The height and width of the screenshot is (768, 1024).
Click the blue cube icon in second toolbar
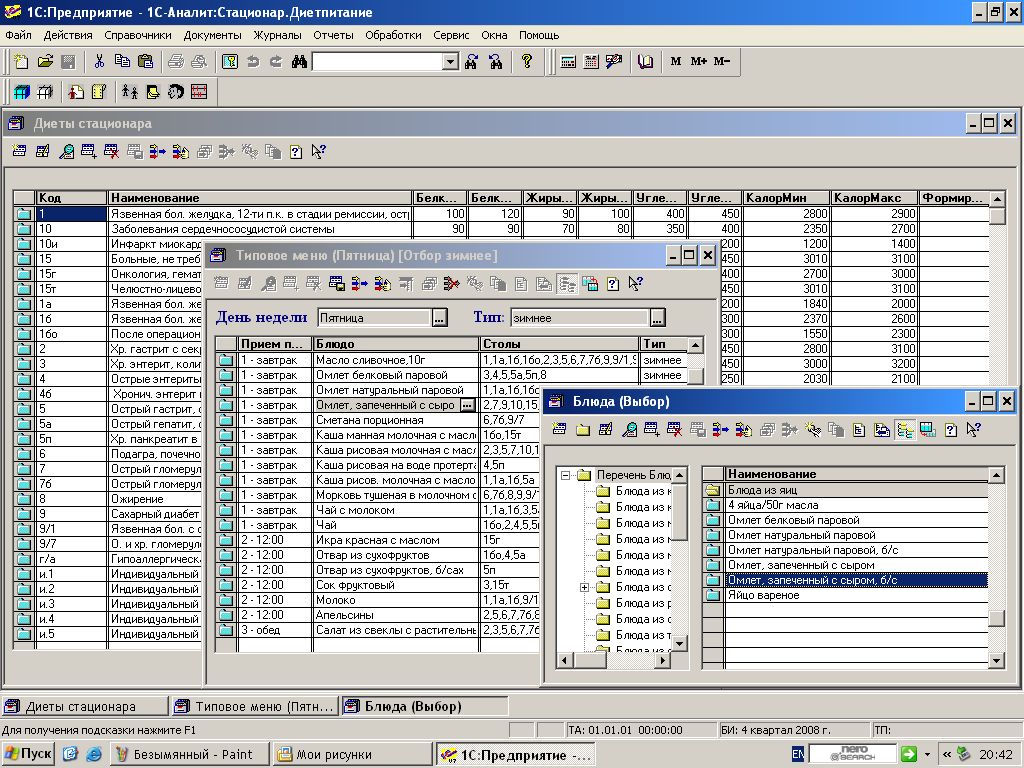coord(22,92)
